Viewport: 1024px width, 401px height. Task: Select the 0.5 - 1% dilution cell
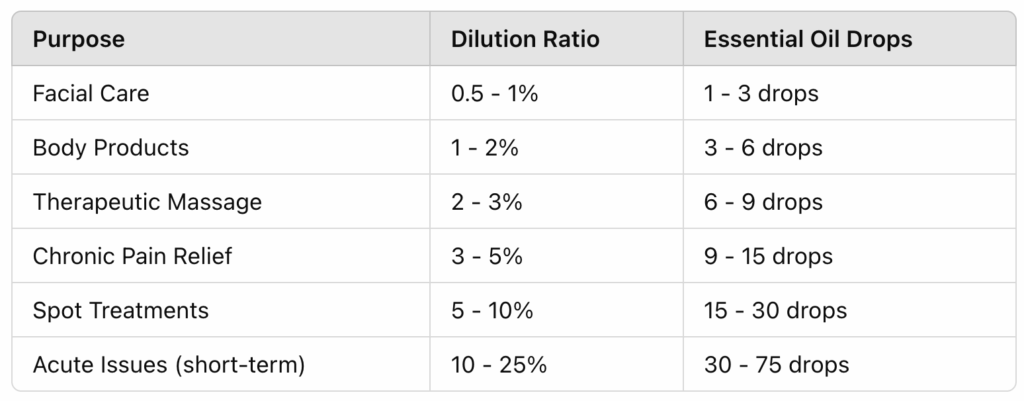click(x=497, y=94)
